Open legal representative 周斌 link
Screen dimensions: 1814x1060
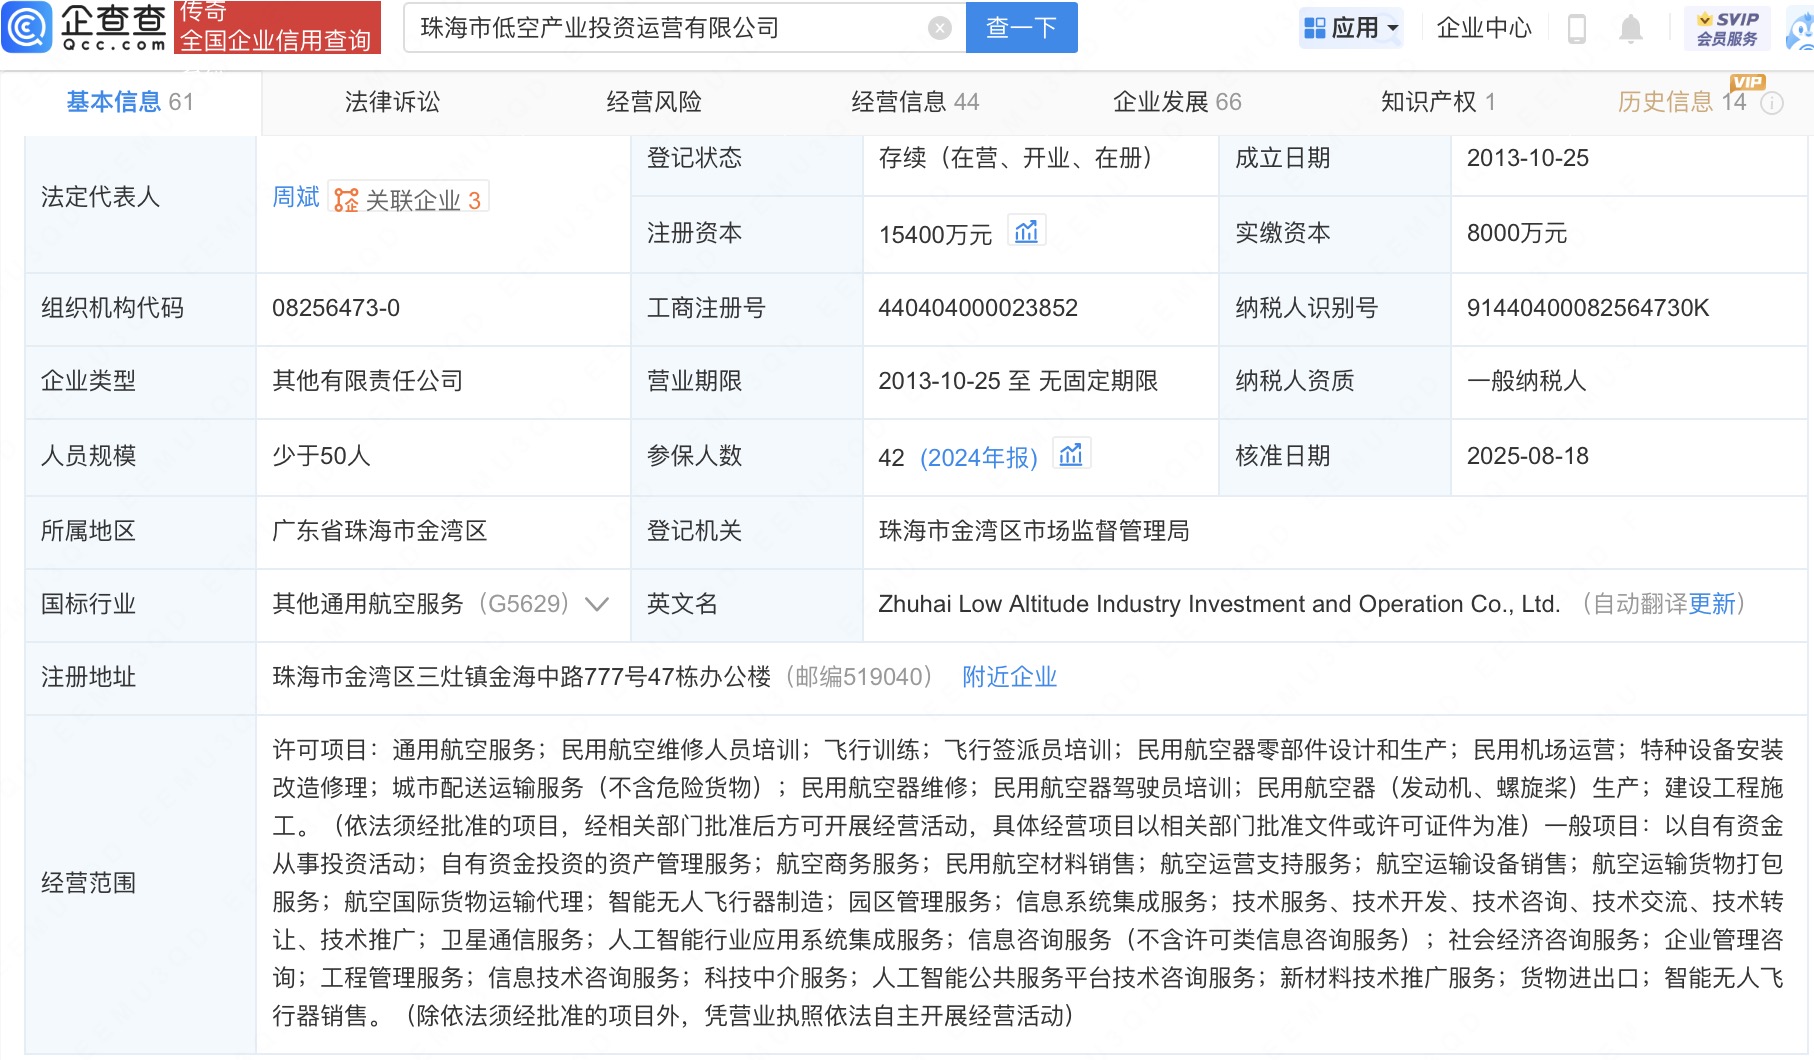point(295,198)
